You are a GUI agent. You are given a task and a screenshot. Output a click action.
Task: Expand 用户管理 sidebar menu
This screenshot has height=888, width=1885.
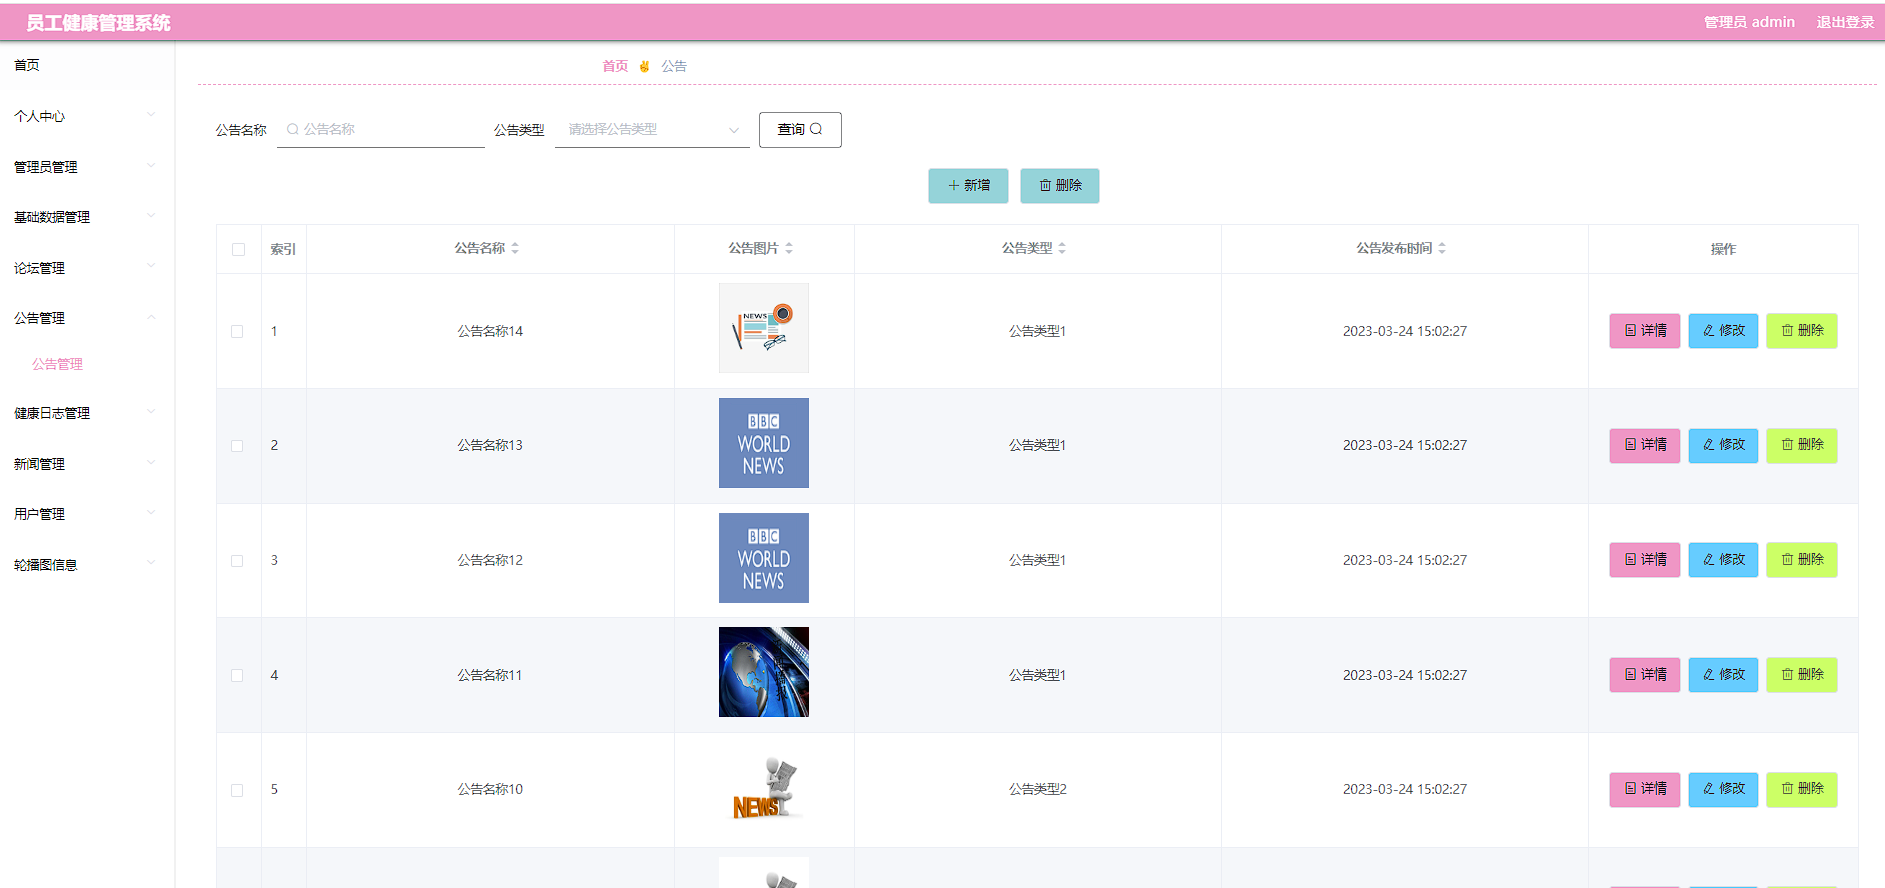87,514
